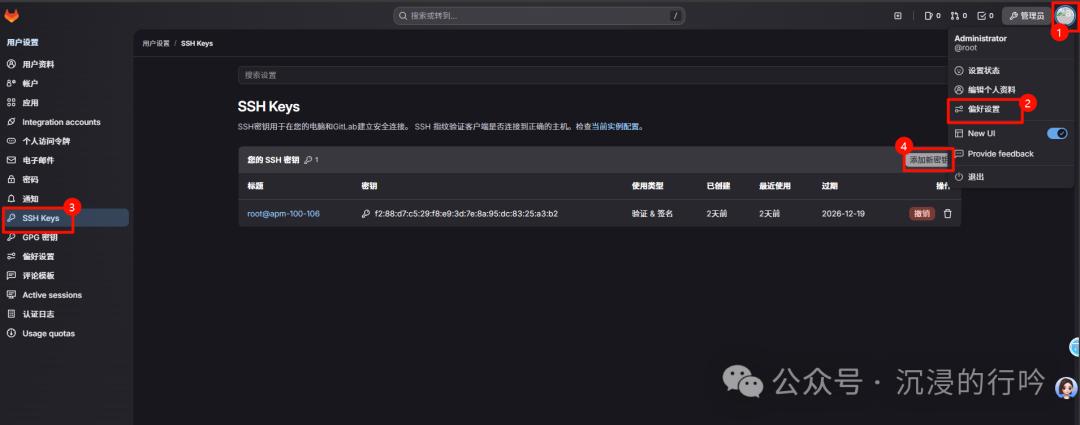This screenshot has width=1080, height=425.
Task: Open 认证日志 in the sidebar
Action: (65, 314)
